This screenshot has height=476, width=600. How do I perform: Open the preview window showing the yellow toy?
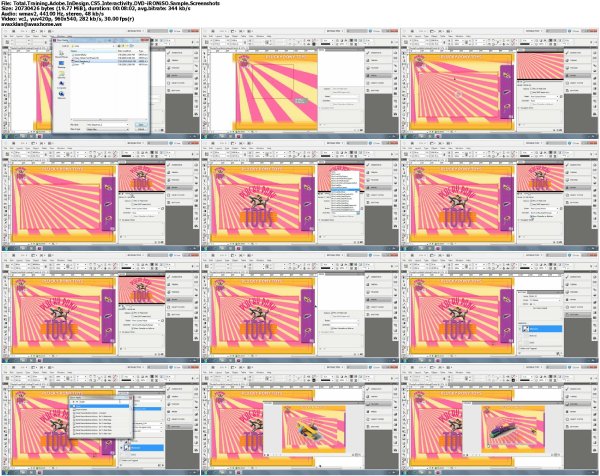point(313,430)
